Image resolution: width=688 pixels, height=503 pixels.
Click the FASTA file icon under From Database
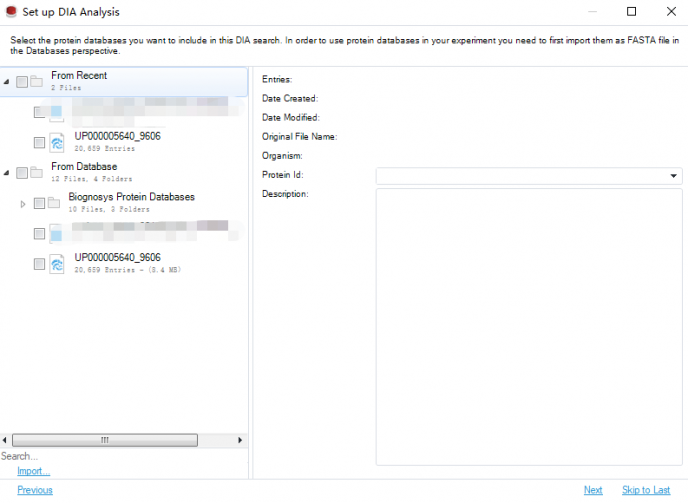pyautogui.click(x=57, y=264)
